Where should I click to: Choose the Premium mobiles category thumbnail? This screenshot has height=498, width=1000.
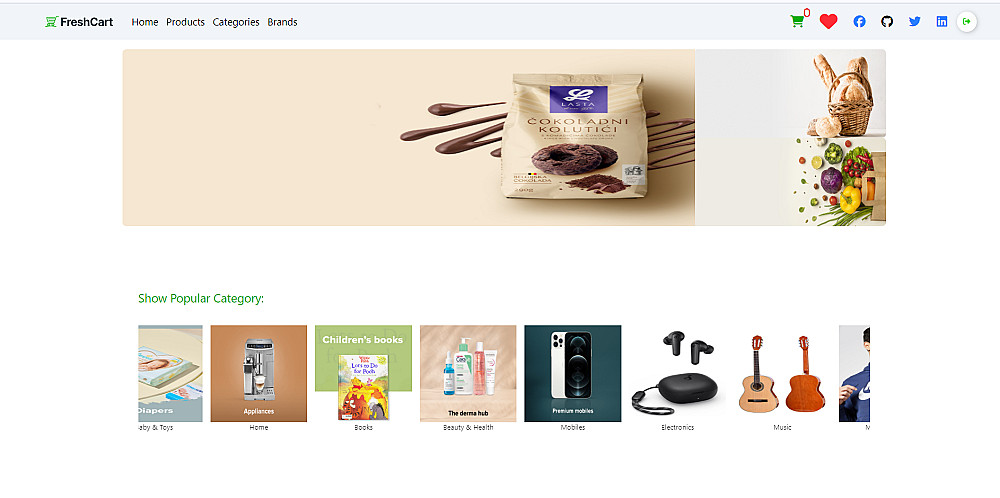pyautogui.click(x=573, y=374)
